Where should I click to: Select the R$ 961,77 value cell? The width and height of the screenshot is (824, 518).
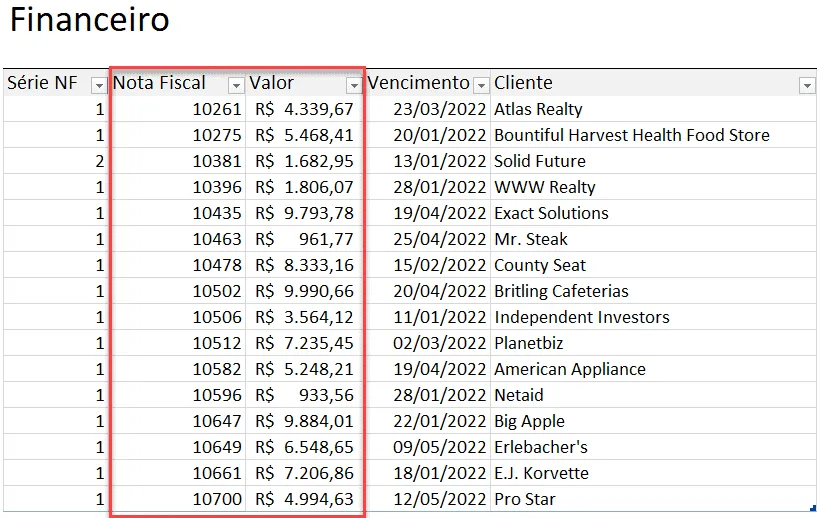pos(305,239)
